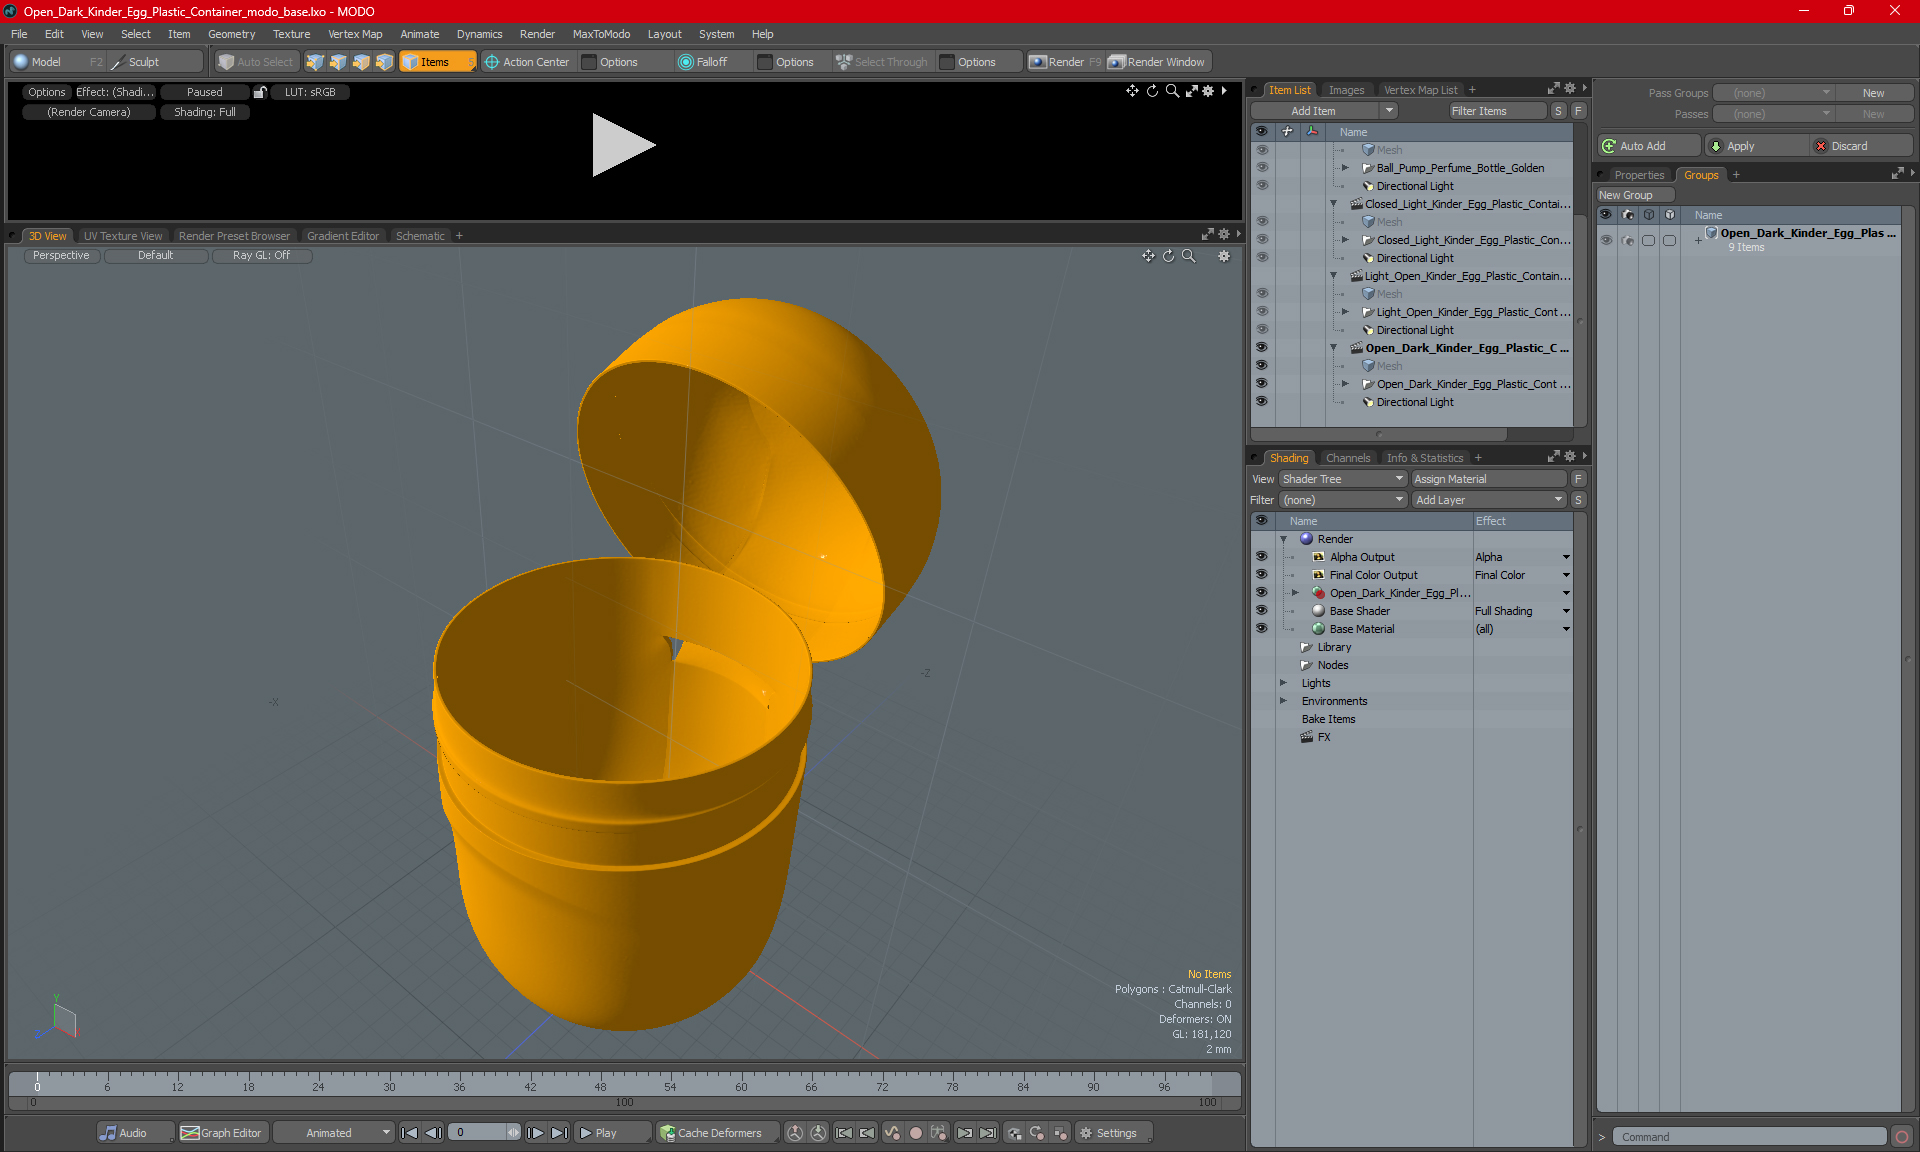The height and width of the screenshot is (1152, 1920).
Task: Click the Filter Items field
Action: (x=1497, y=111)
